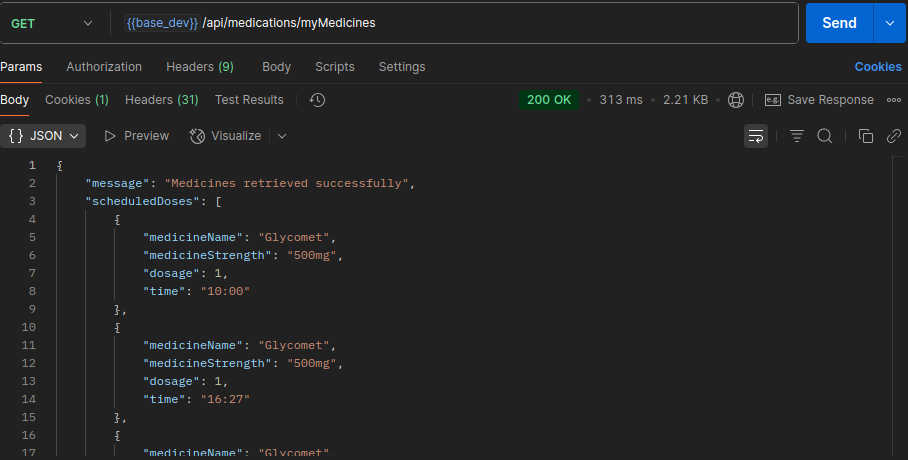Open response history clock icon
This screenshot has height=460, width=908.
coord(317,100)
